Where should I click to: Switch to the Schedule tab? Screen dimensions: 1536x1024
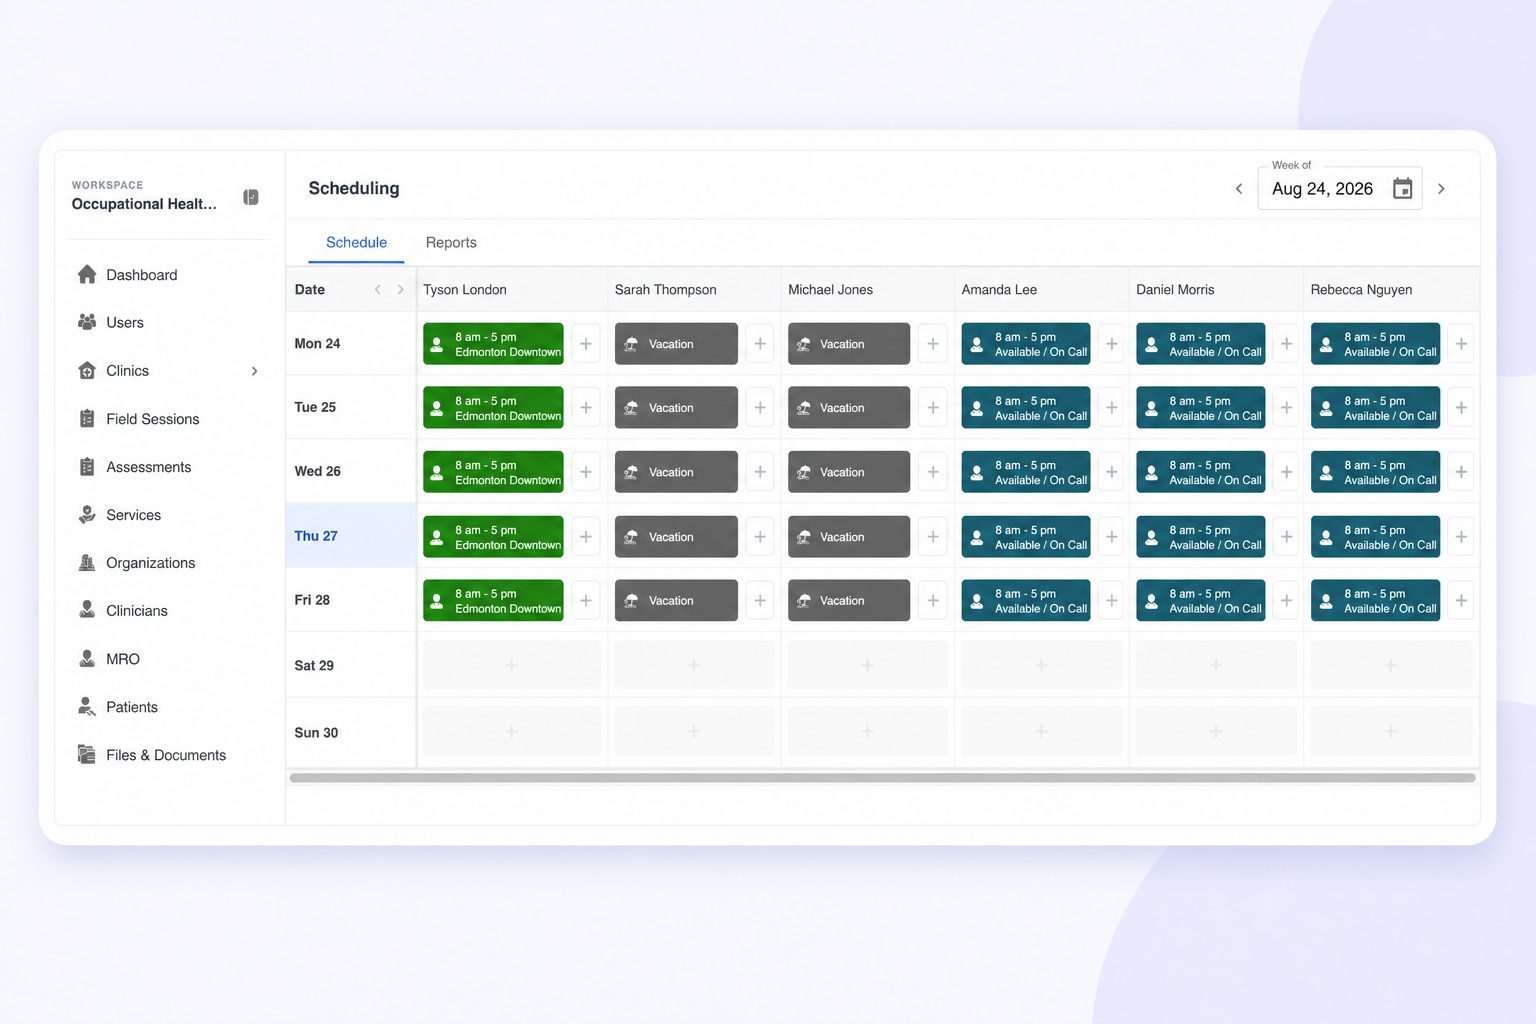pos(356,242)
